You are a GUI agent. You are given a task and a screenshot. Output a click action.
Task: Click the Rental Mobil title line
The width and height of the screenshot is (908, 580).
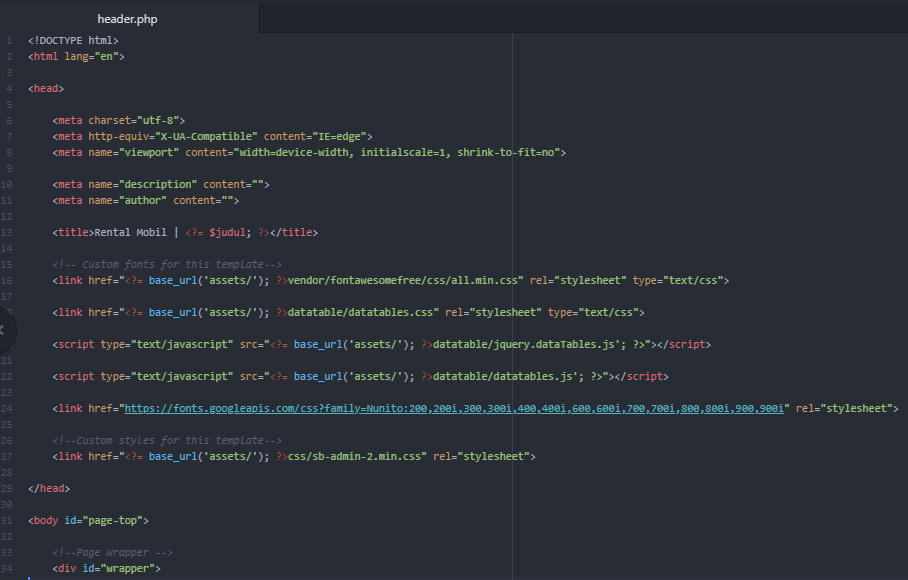tap(185, 232)
